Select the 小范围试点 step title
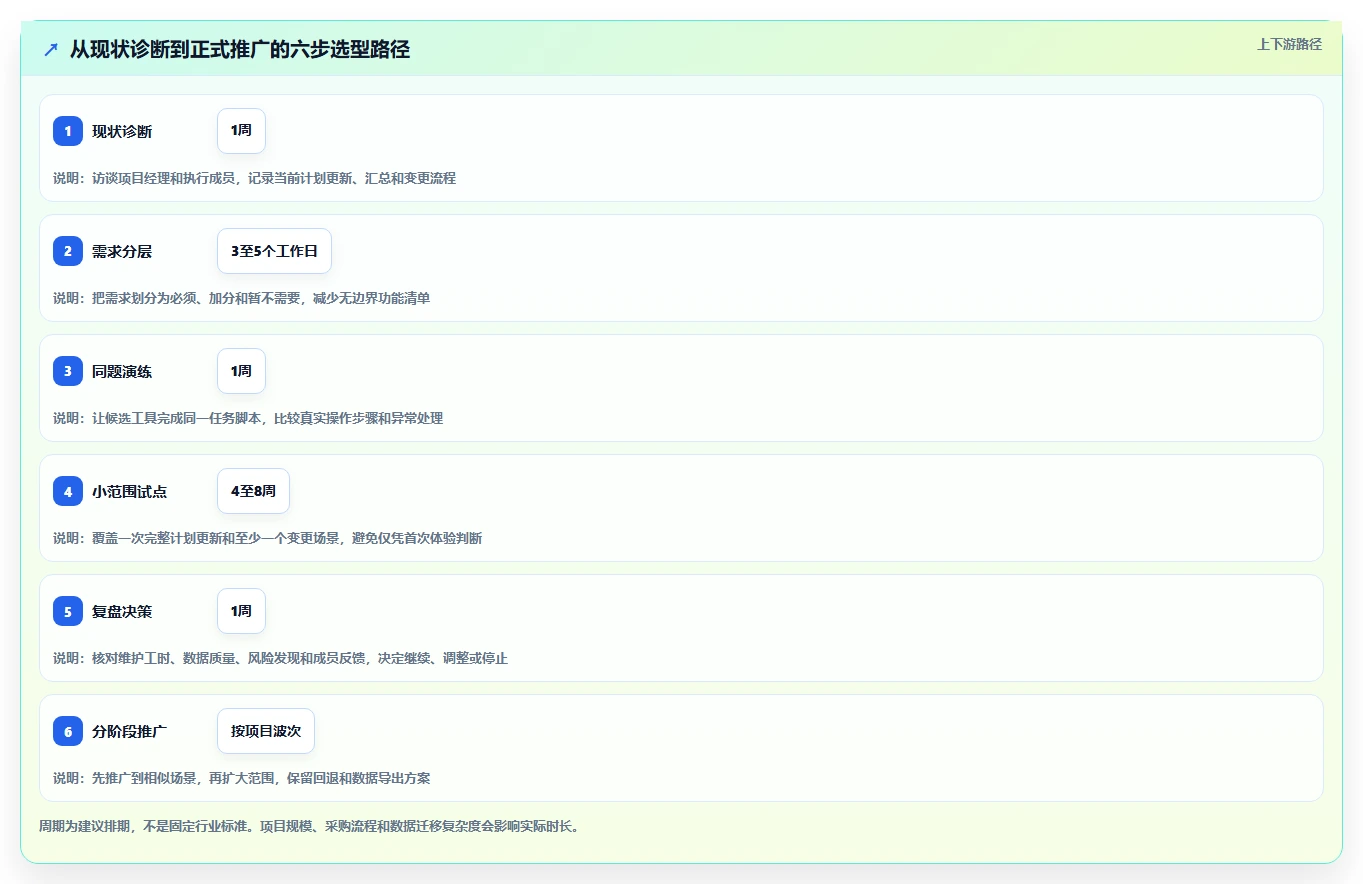 pyautogui.click(x=130, y=491)
